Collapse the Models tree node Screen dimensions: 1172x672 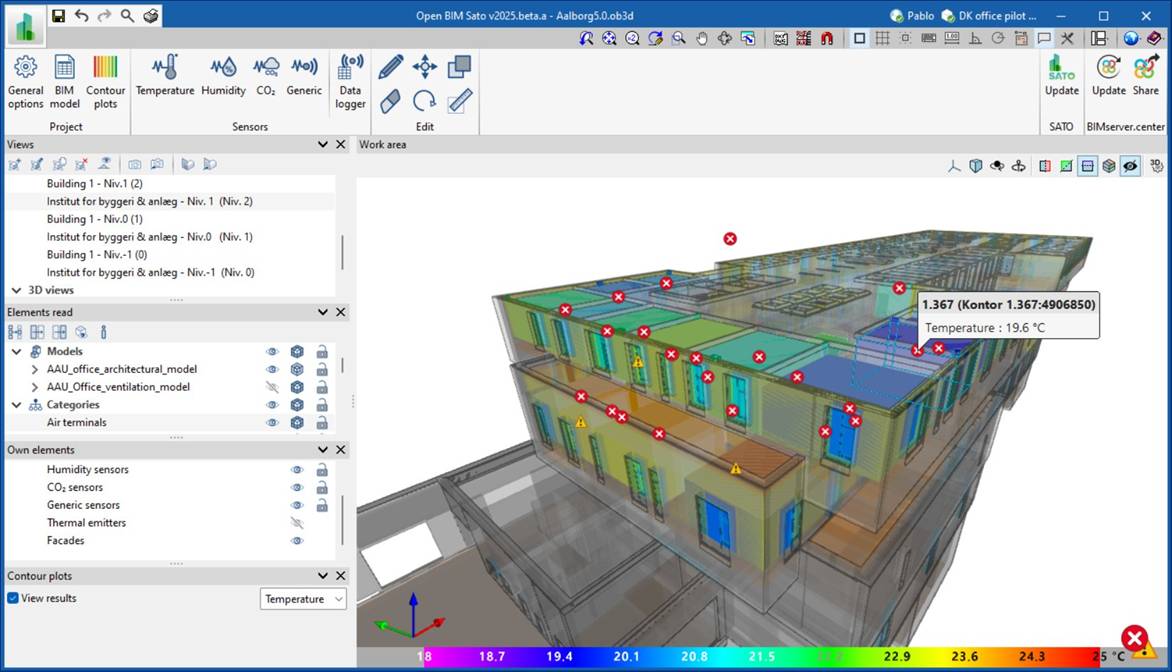click(16, 351)
